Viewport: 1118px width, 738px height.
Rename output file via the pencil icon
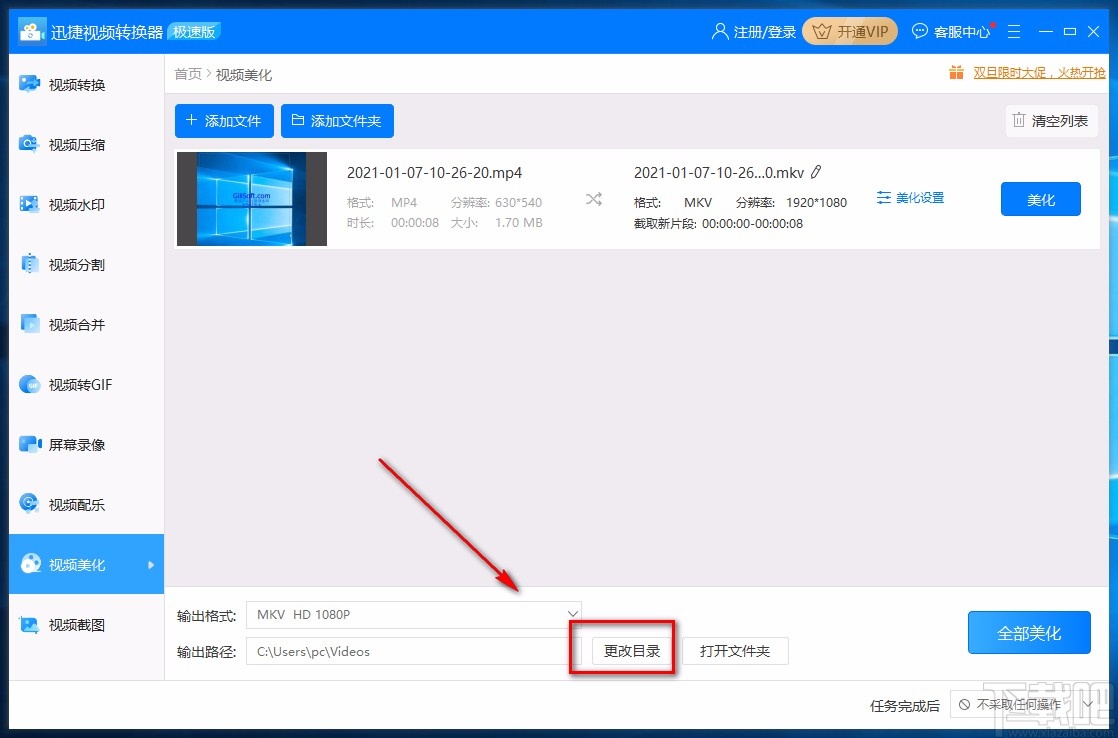[x=817, y=172]
